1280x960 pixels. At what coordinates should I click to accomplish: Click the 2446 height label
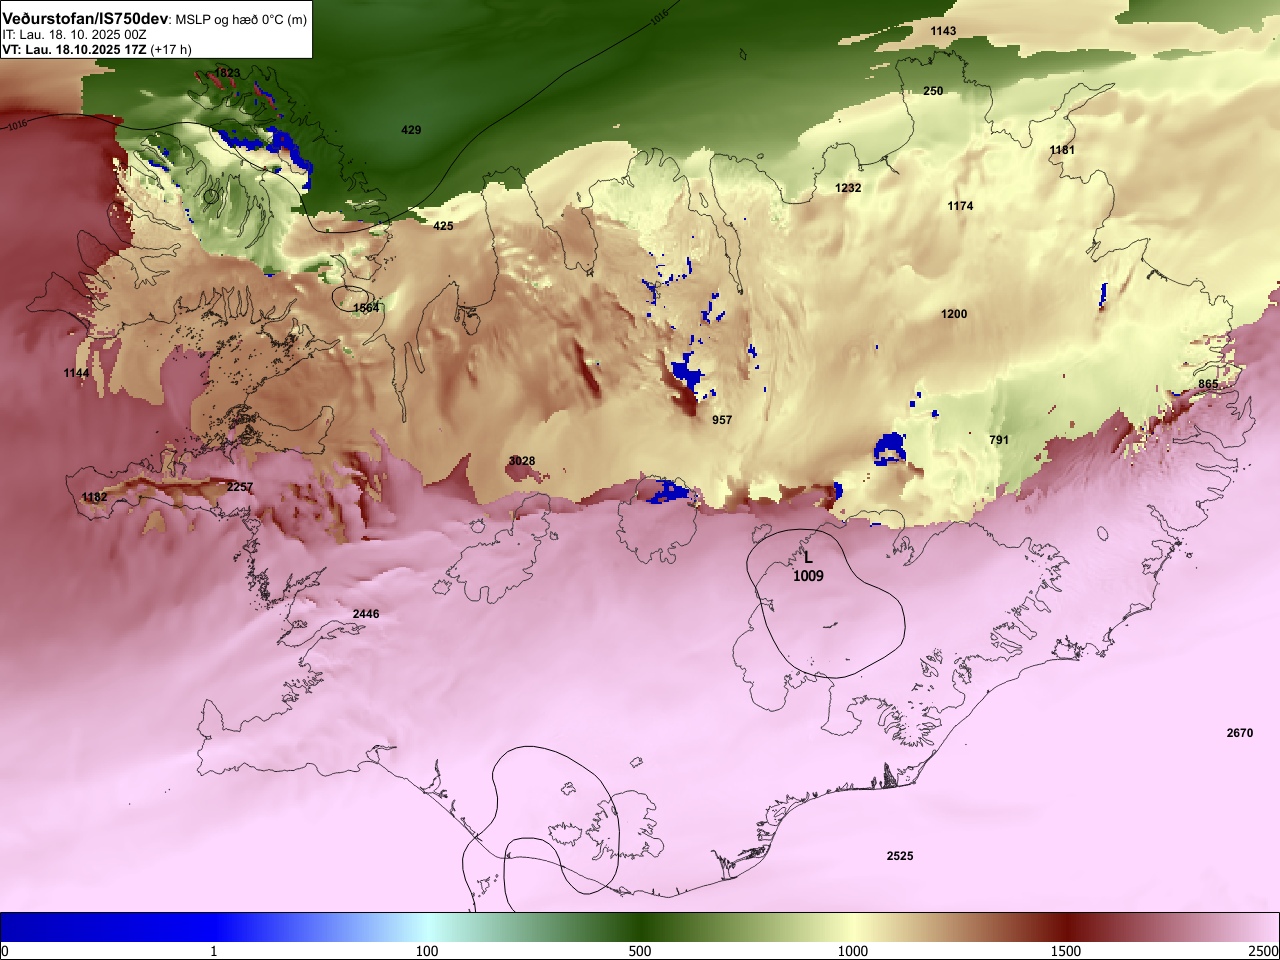coord(366,614)
